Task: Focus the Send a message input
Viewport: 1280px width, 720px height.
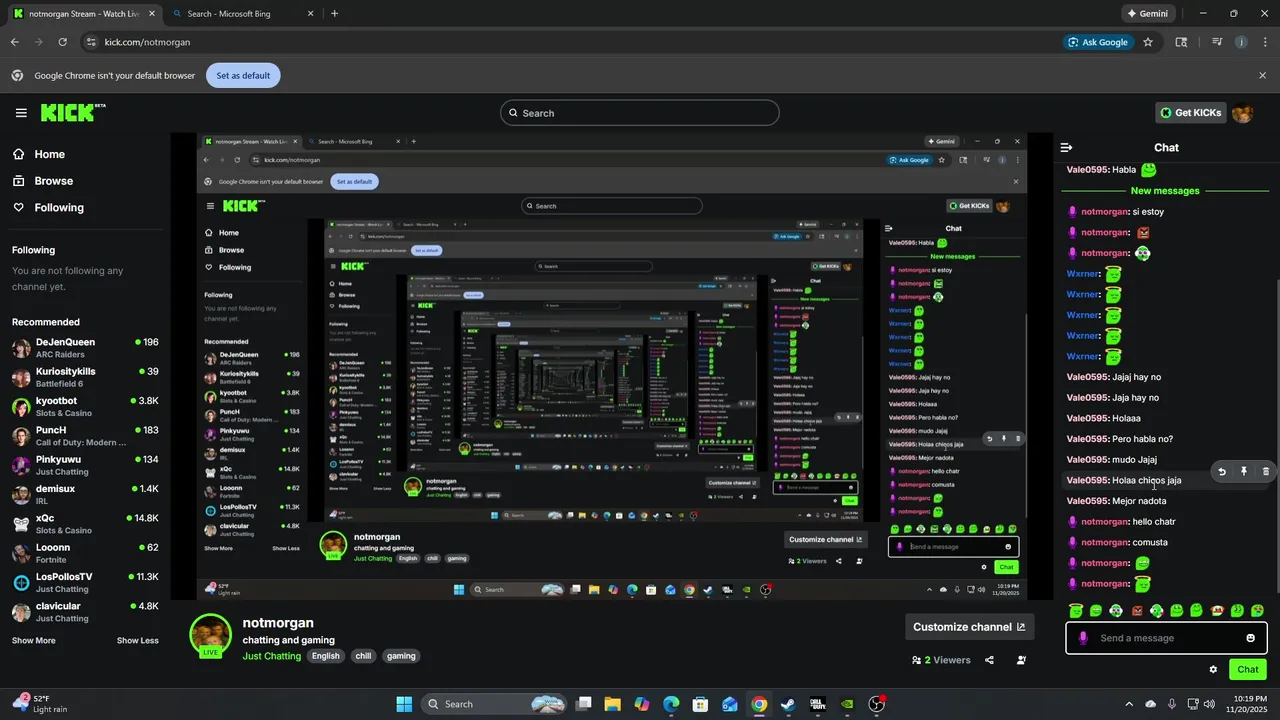Action: coord(1165,638)
